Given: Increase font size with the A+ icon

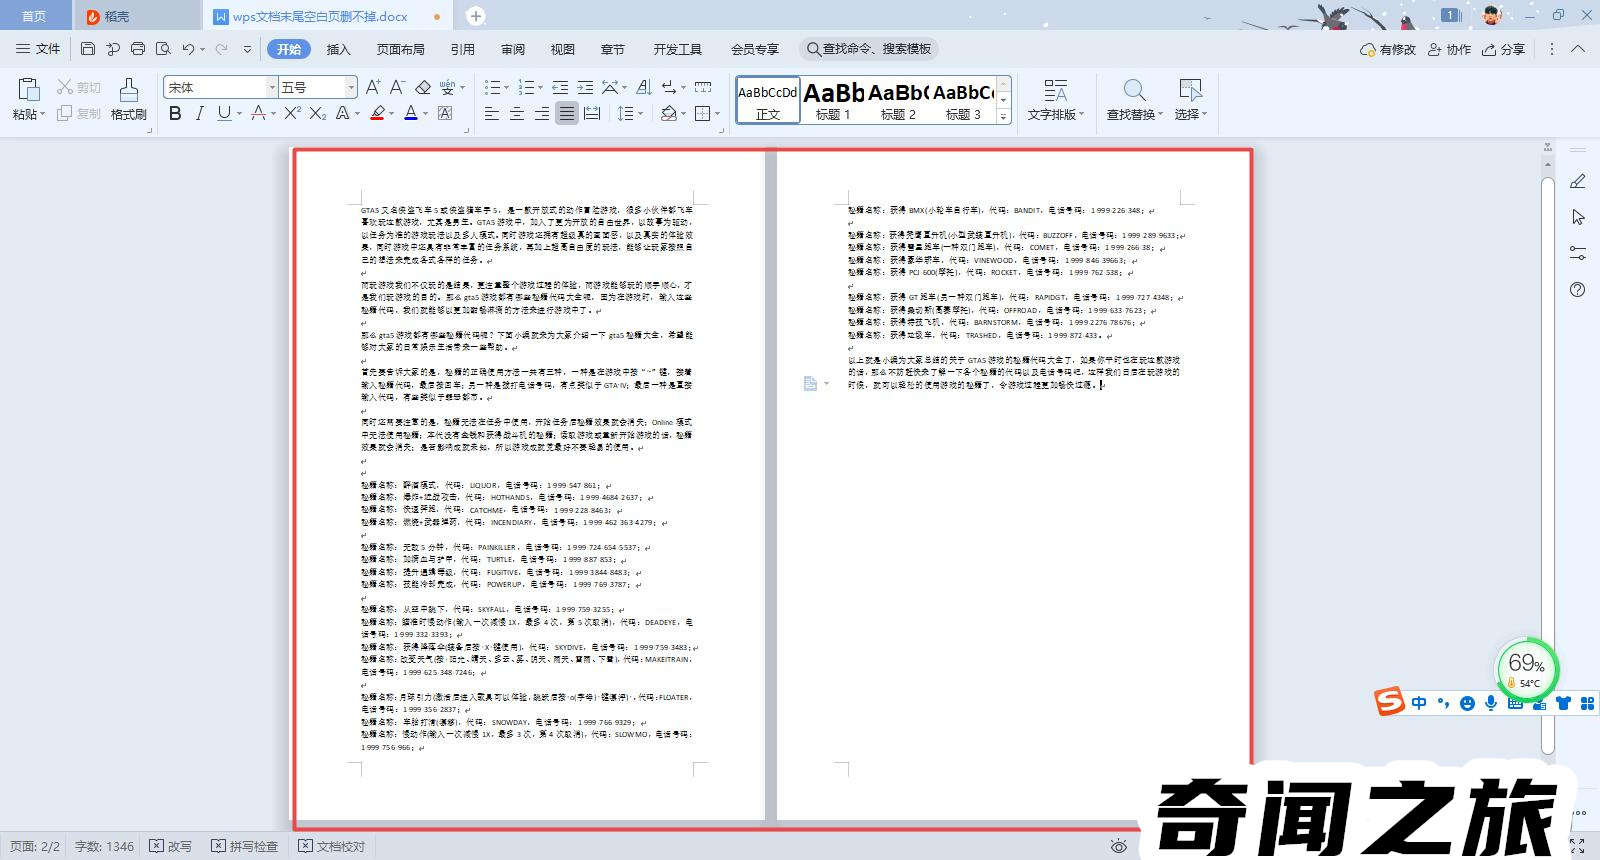Looking at the screenshot, I should coord(373,87).
